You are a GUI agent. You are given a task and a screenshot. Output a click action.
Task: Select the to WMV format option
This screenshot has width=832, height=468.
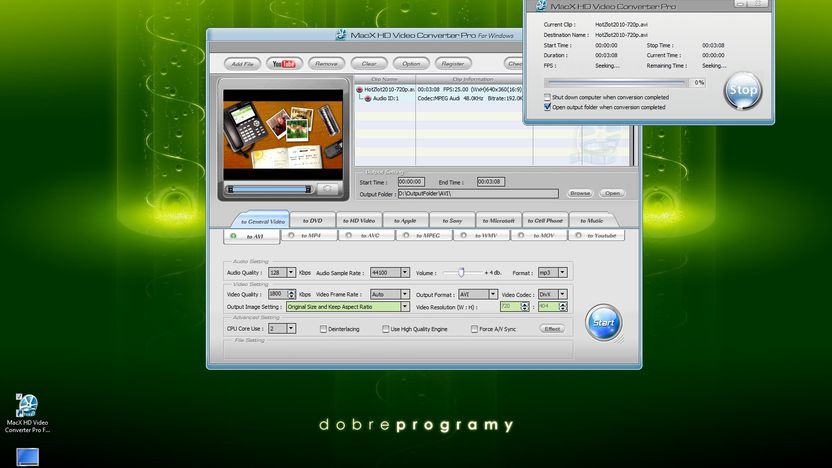(481, 236)
